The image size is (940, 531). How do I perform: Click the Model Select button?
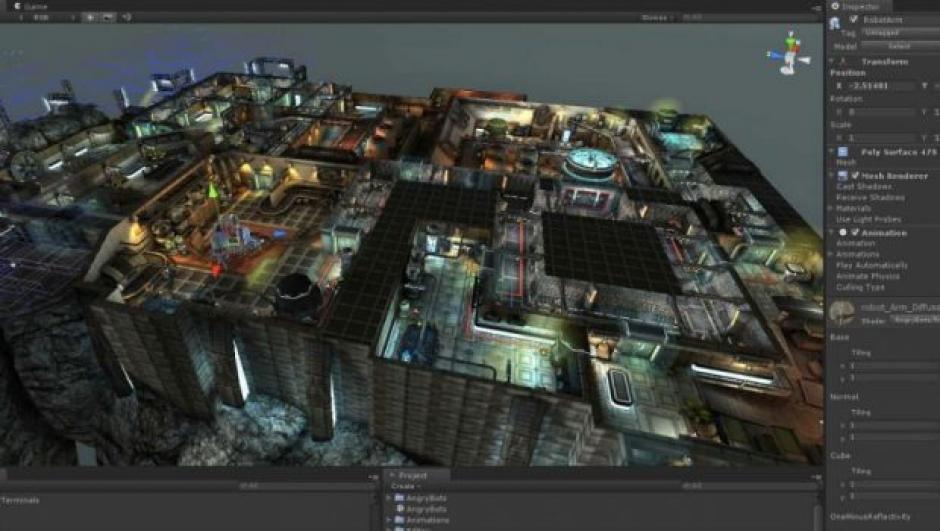900,46
